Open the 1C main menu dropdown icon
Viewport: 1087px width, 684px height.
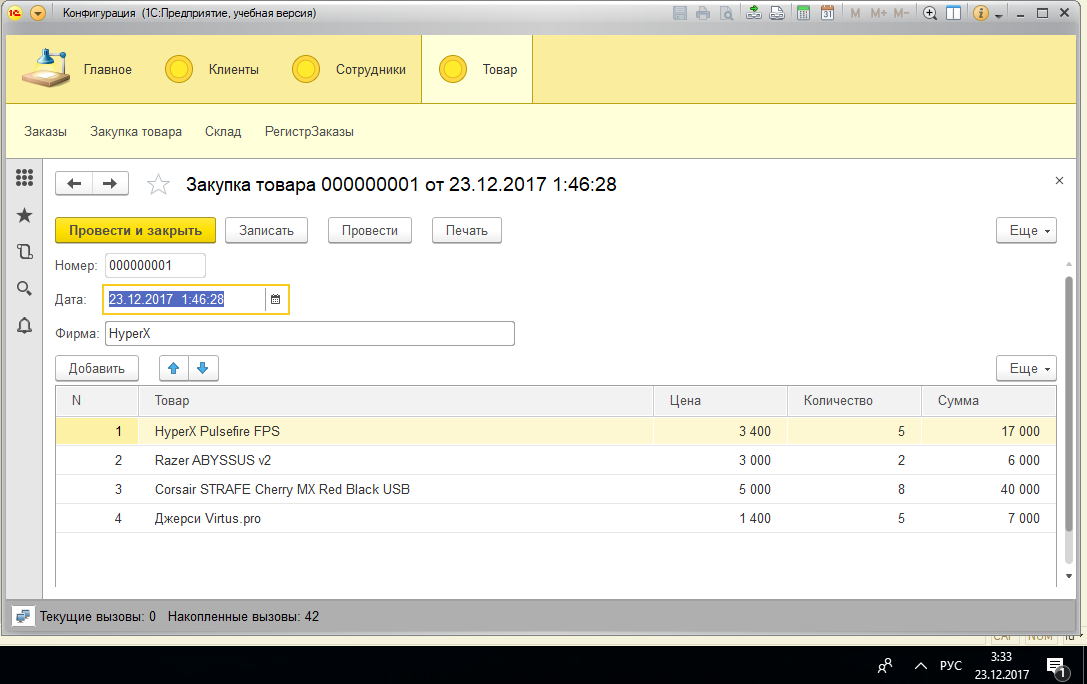click(x=38, y=13)
